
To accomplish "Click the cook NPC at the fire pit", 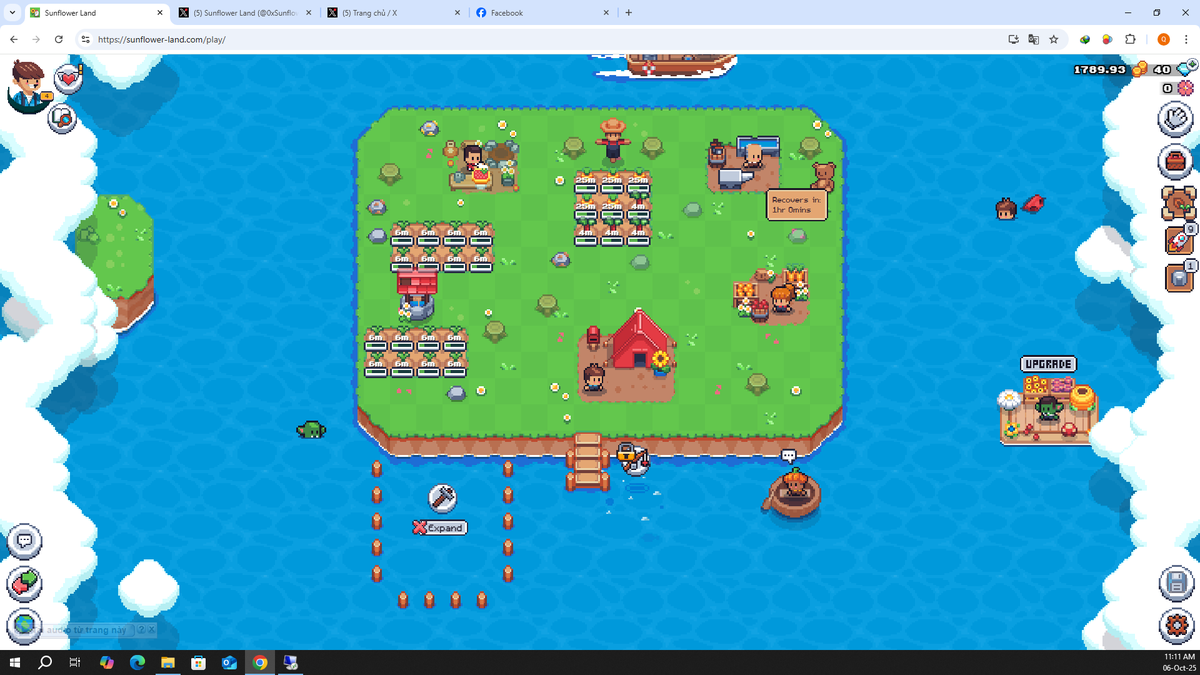I will (x=473, y=158).
